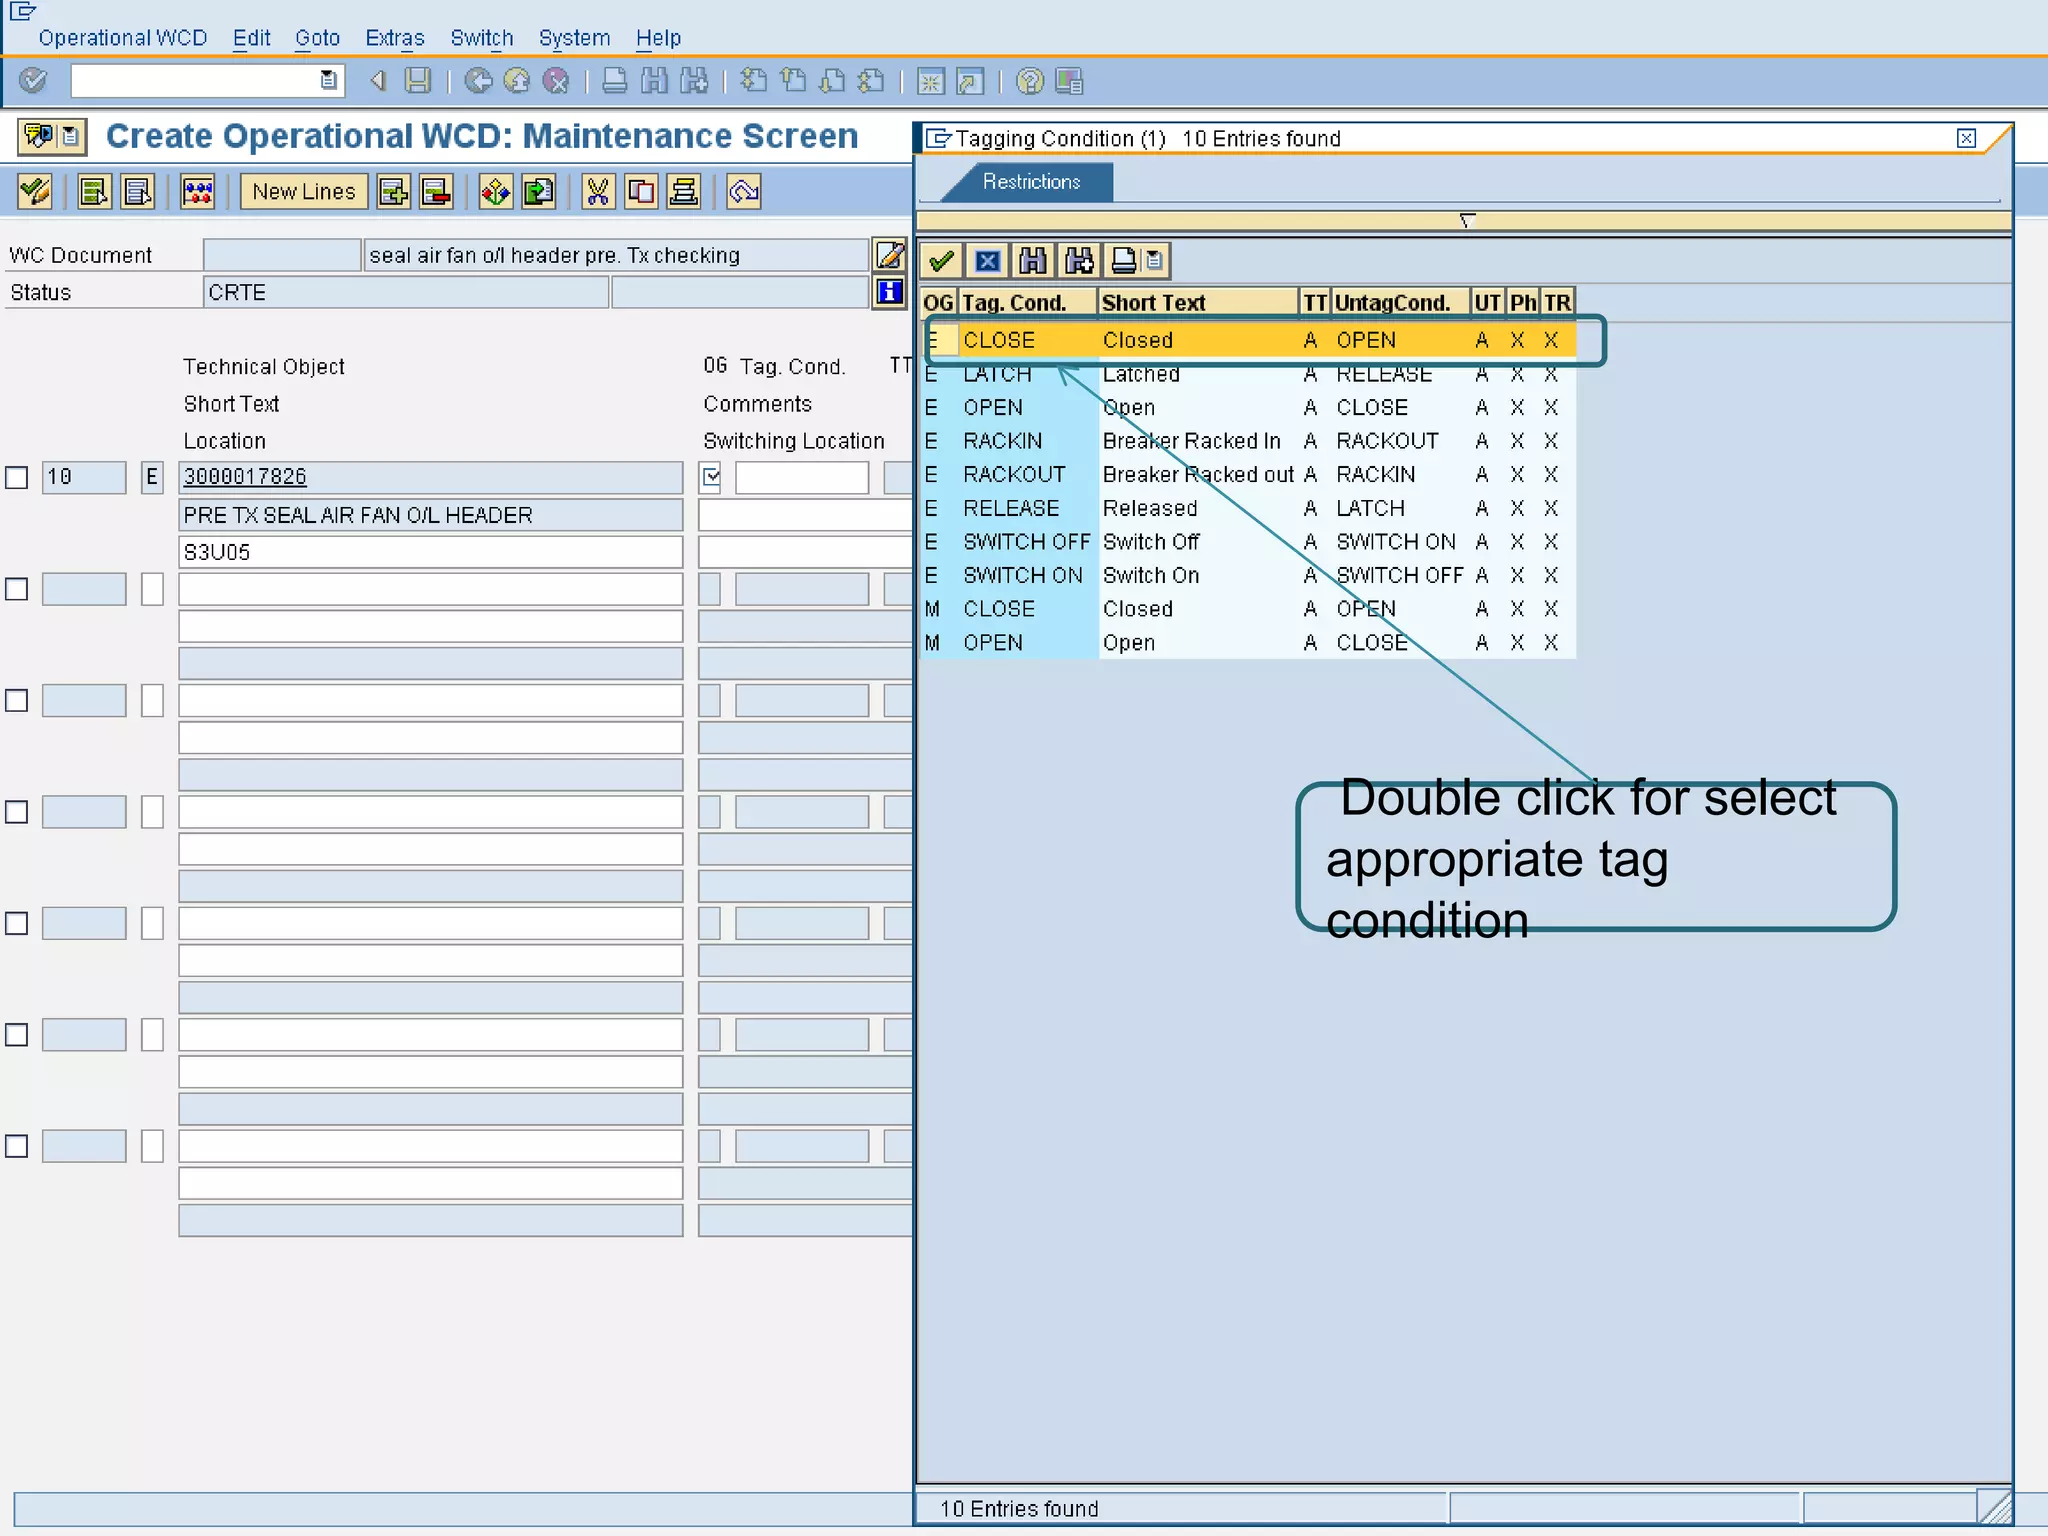Tick the third item row checkbox
This screenshot has width=2048, height=1536.
point(17,700)
